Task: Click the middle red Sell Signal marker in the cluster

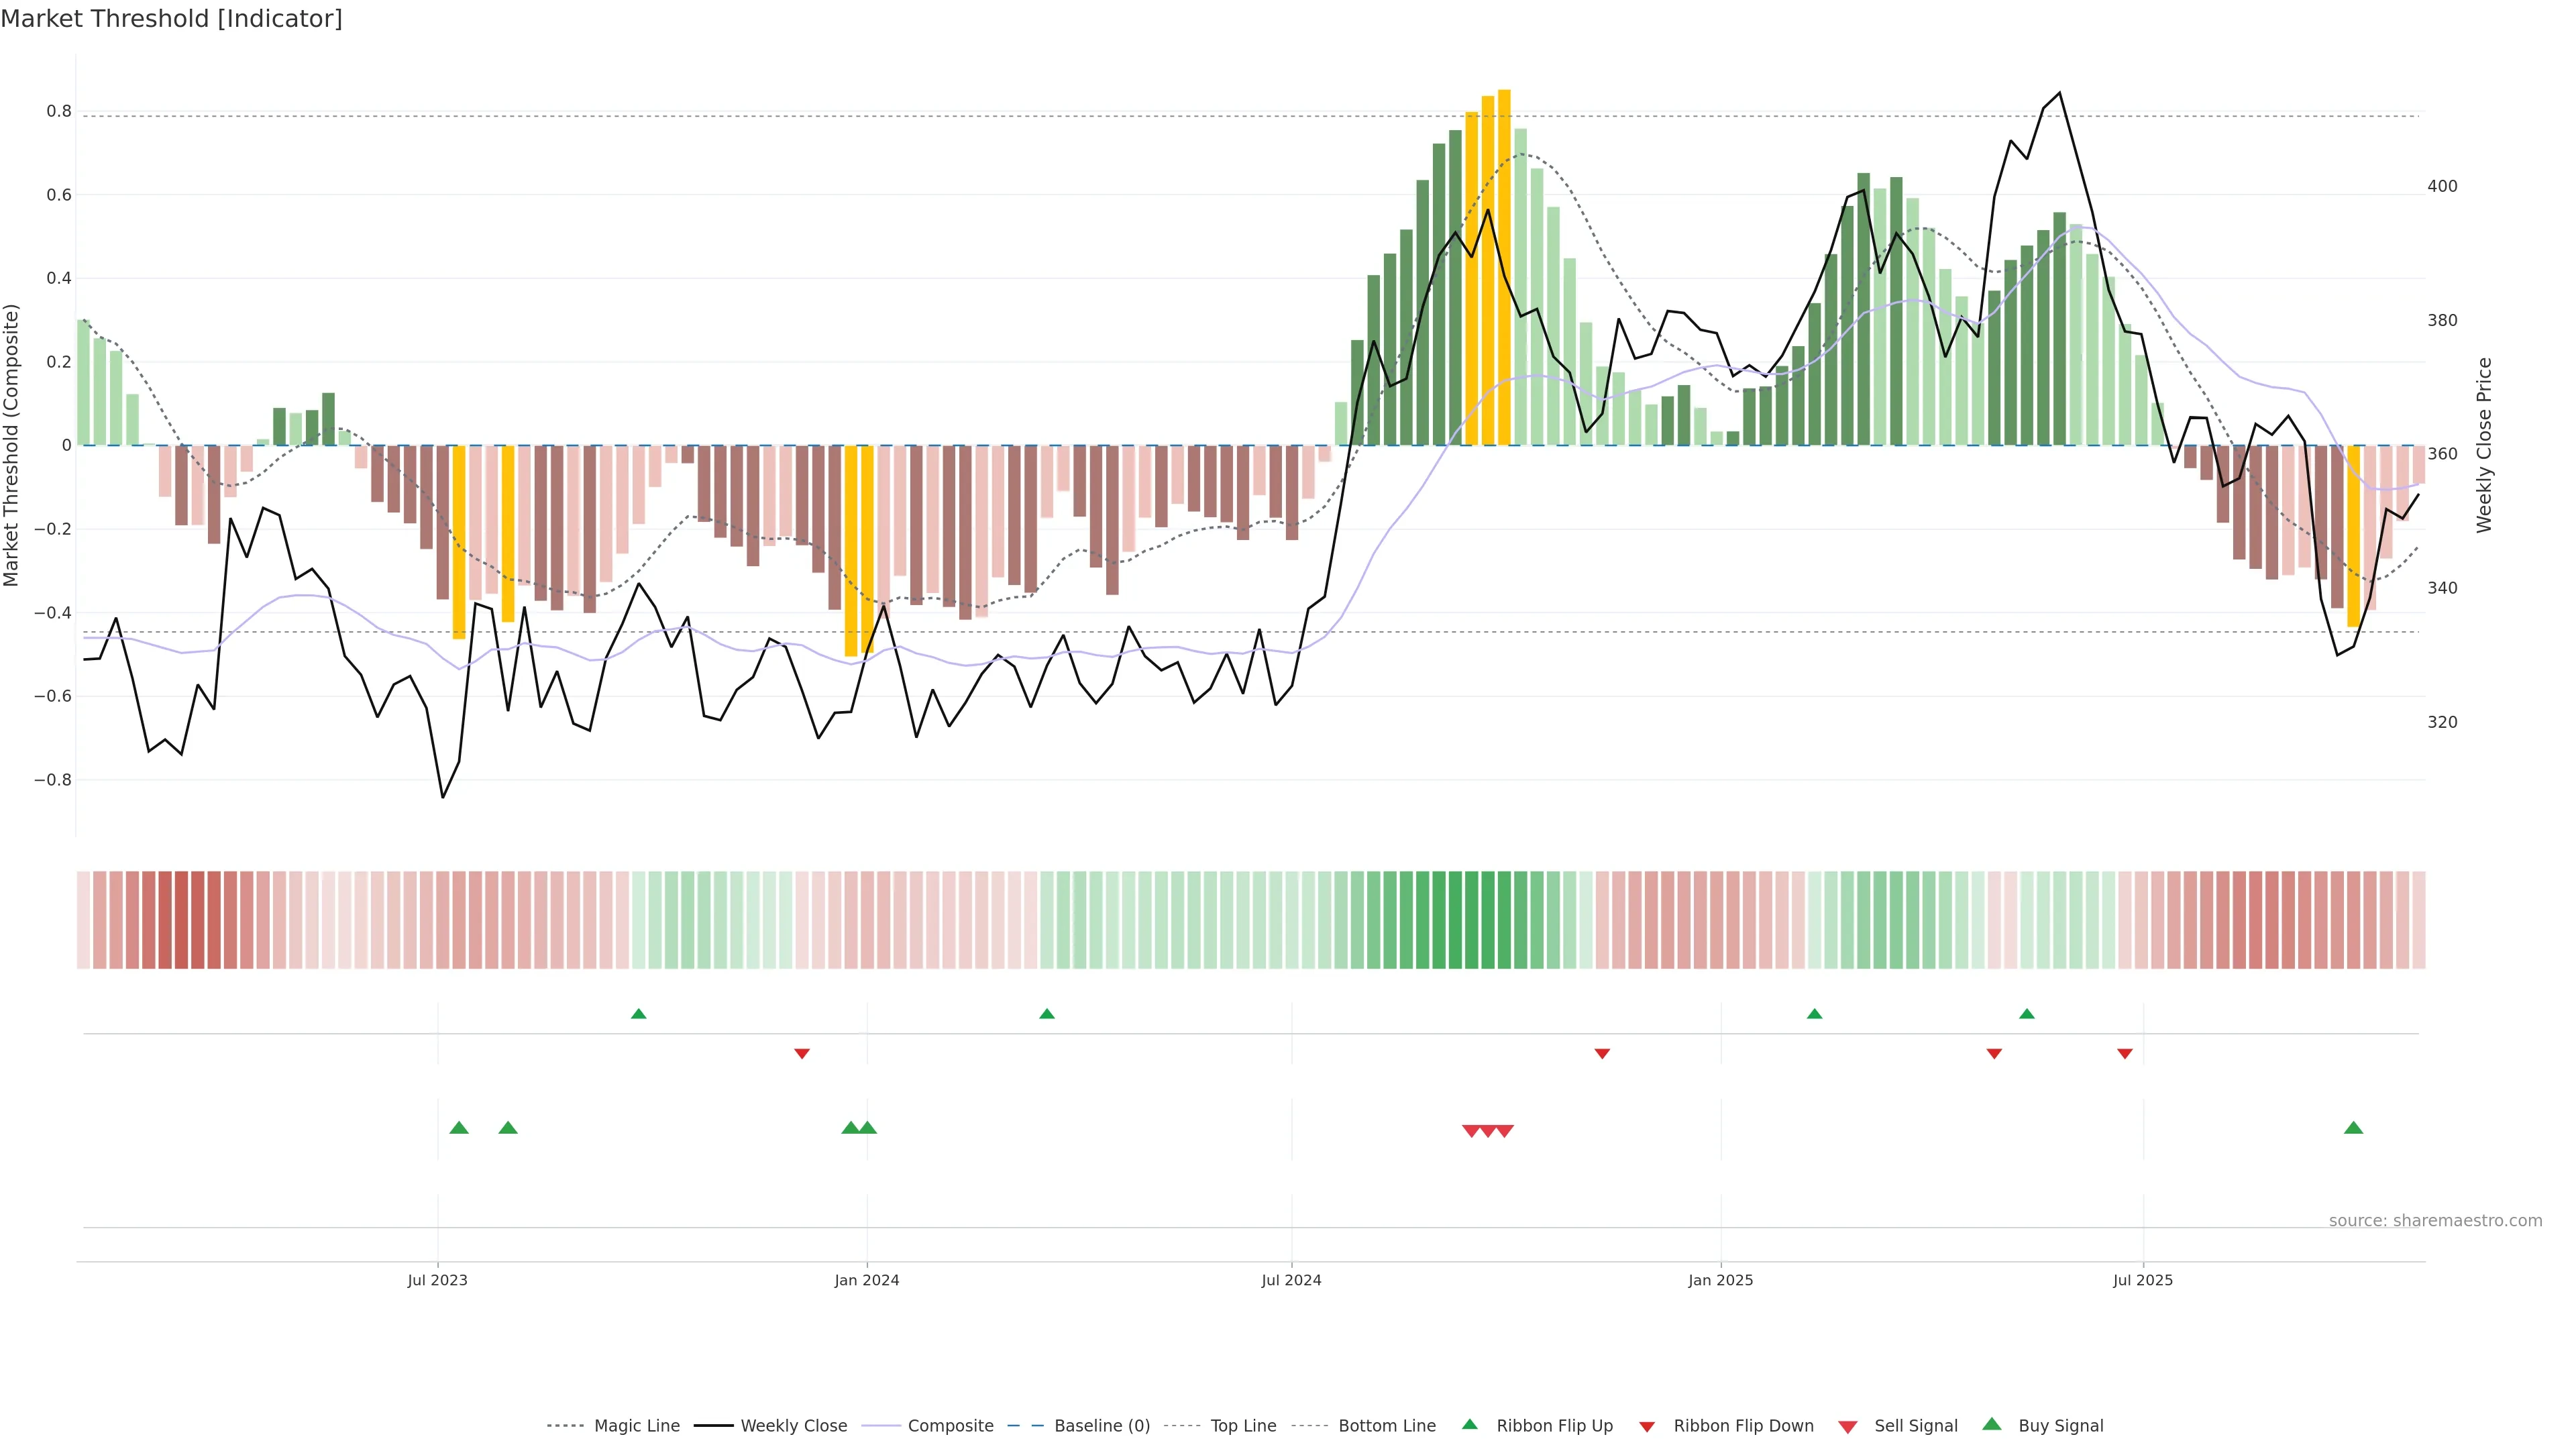Action: point(1488,1131)
